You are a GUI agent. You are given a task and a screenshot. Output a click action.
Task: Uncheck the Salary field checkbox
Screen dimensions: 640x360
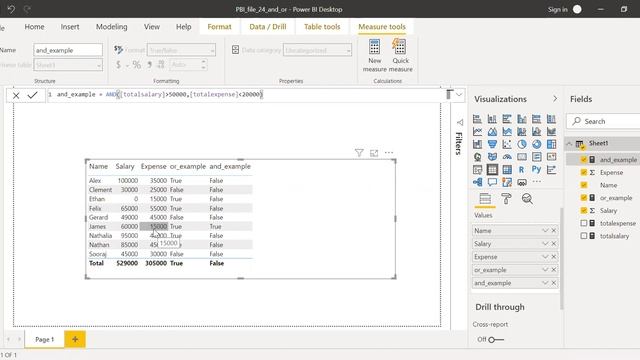[584, 210]
